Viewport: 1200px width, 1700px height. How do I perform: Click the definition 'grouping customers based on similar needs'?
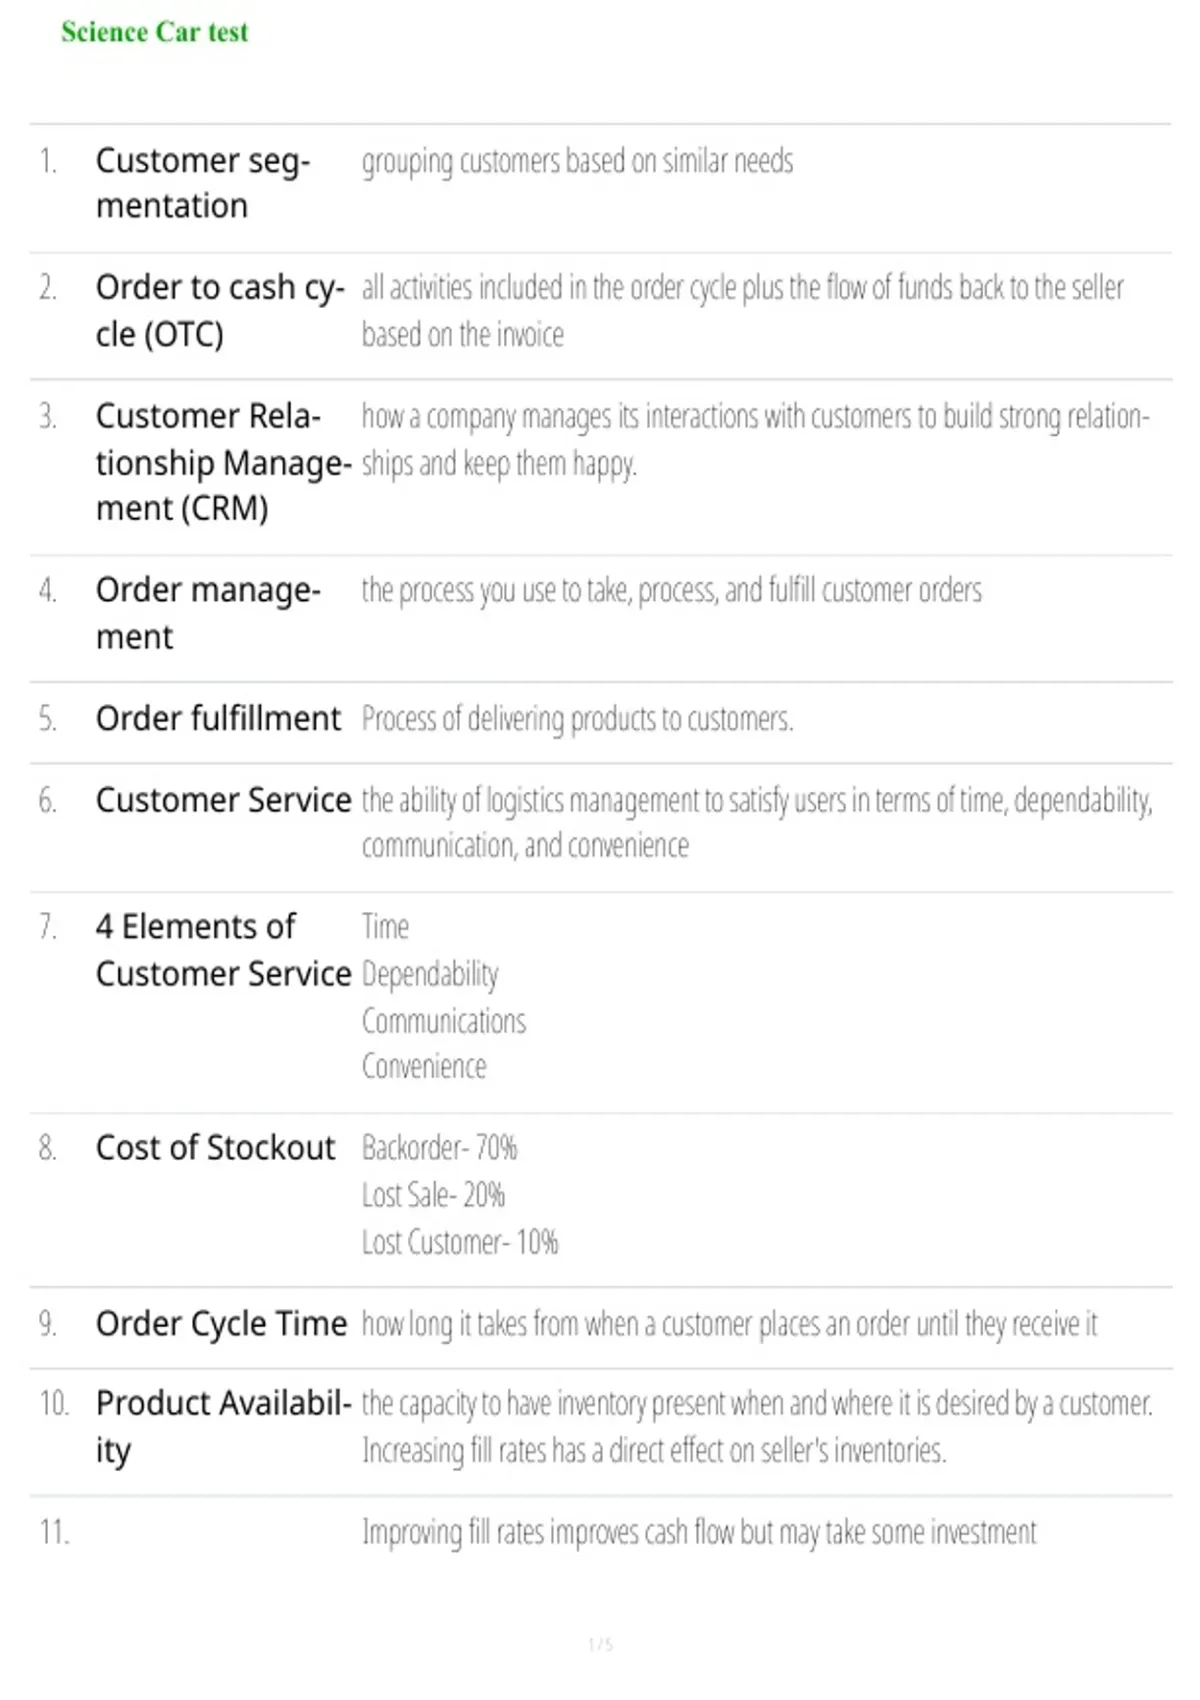tap(577, 161)
